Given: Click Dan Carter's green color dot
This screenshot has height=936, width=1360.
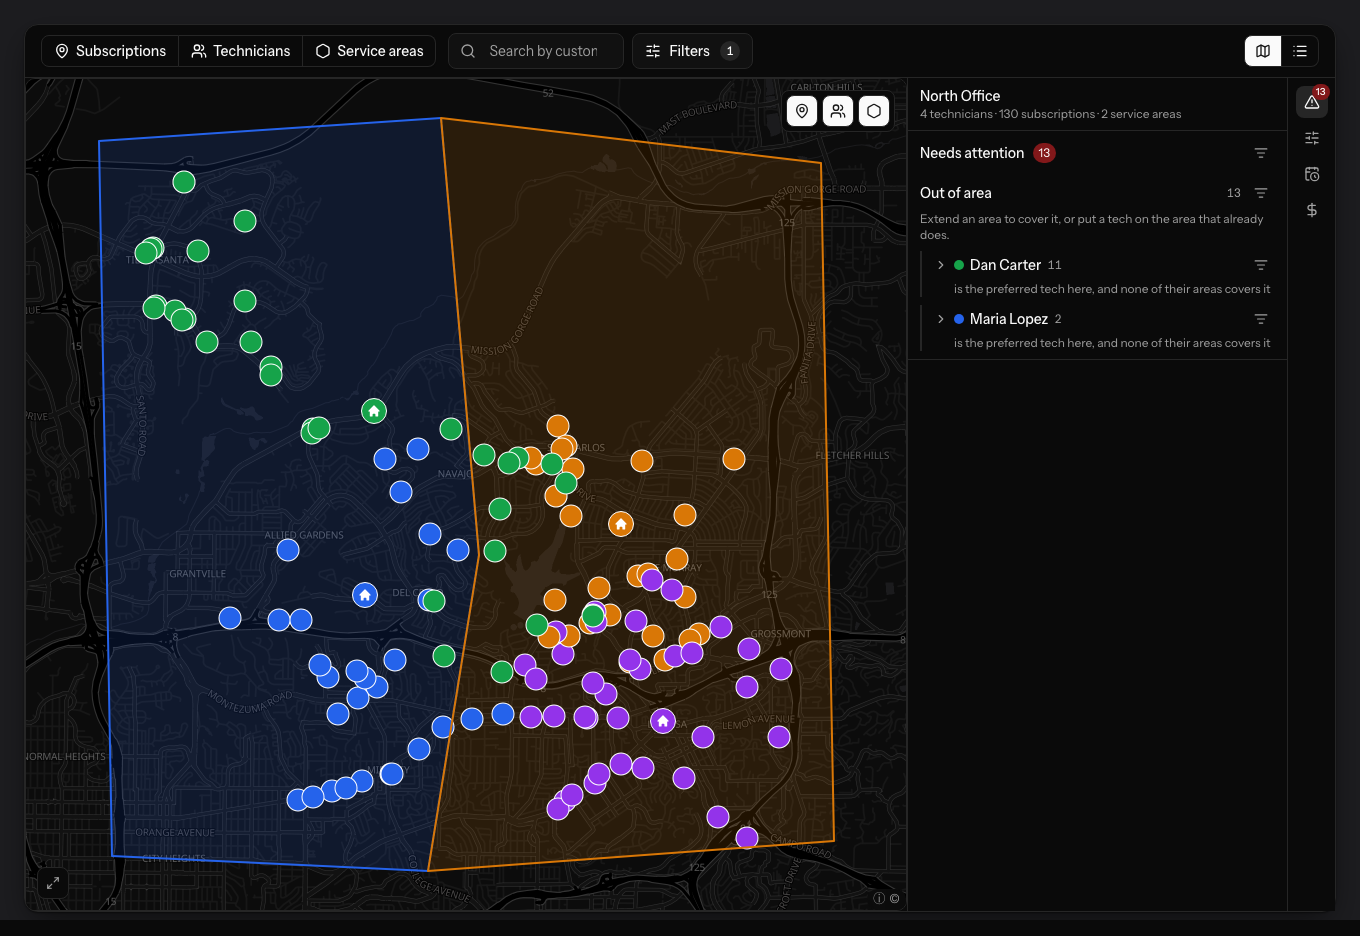Looking at the screenshot, I should (x=959, y=265).
